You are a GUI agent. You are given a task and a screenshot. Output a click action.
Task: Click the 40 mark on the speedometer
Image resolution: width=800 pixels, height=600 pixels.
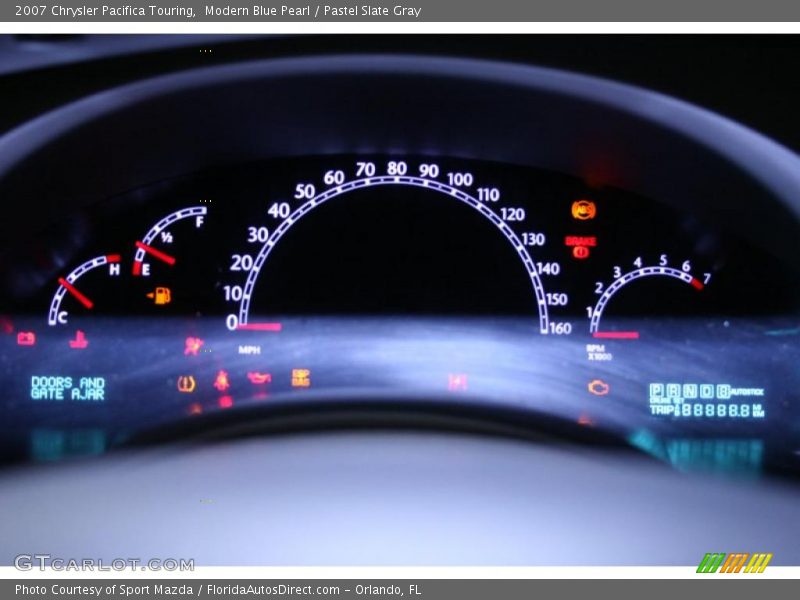tap(279, 210)
